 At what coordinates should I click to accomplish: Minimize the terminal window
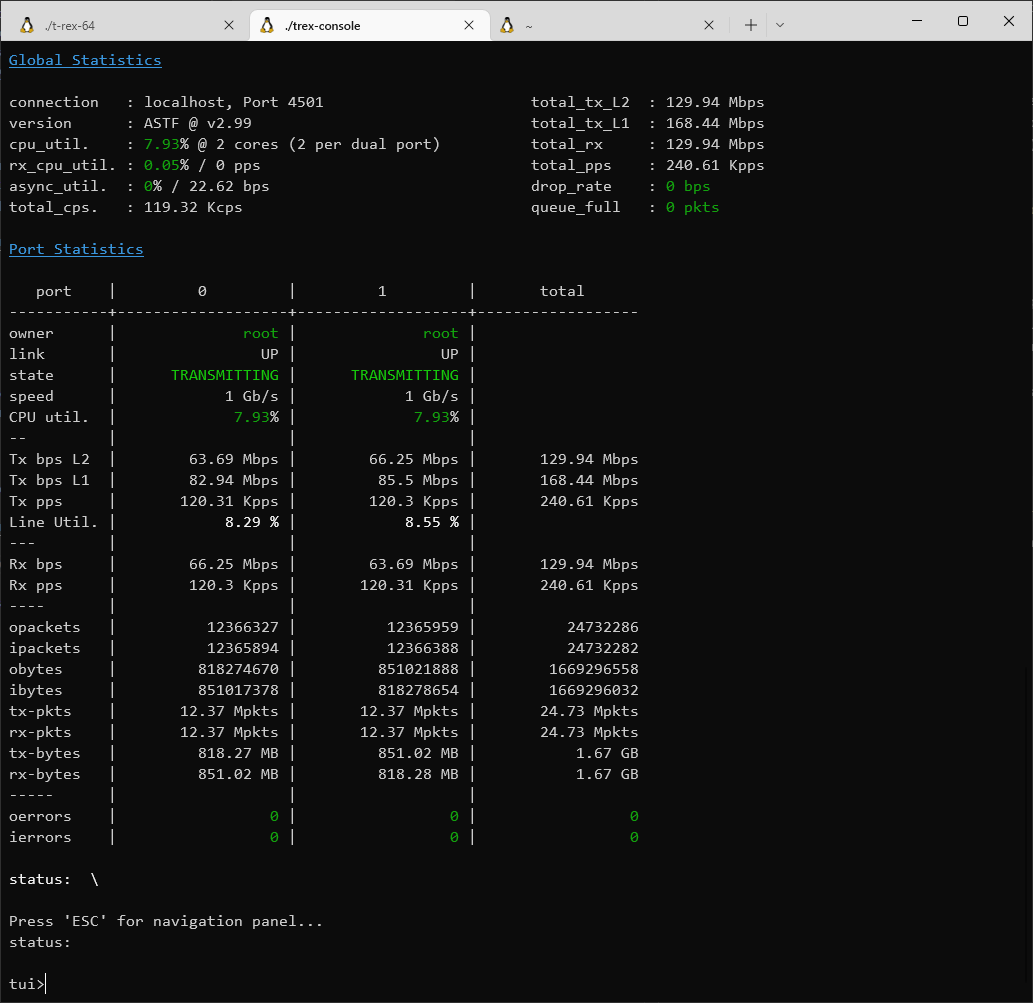[916, 21]
